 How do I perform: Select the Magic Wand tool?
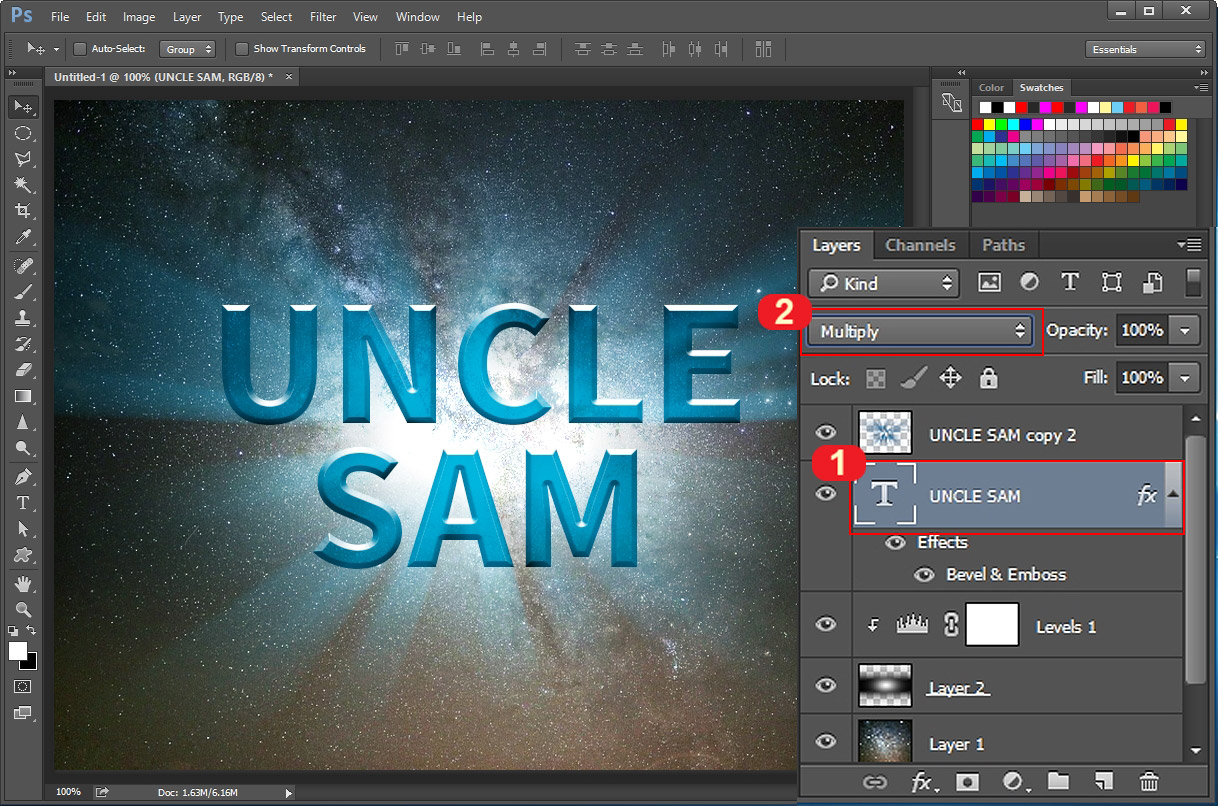[x=23, y=185]
